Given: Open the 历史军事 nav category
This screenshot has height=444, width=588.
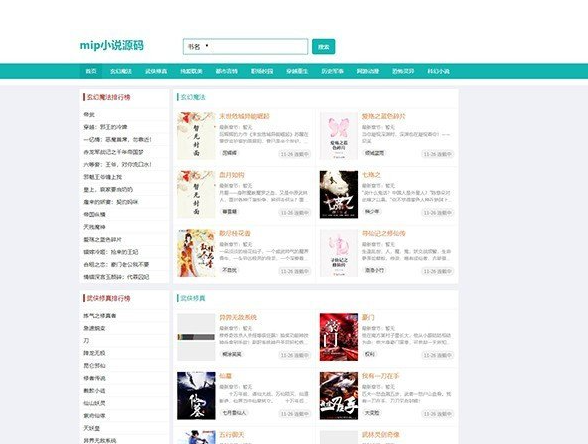Looking at the screenshot, I should [x=332, y=71].
